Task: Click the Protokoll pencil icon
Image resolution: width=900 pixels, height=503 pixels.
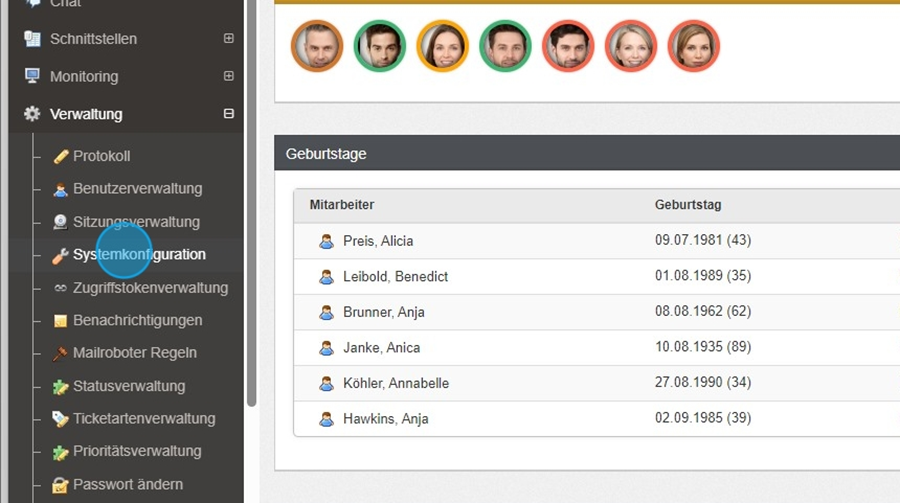Action: point(61,156)
